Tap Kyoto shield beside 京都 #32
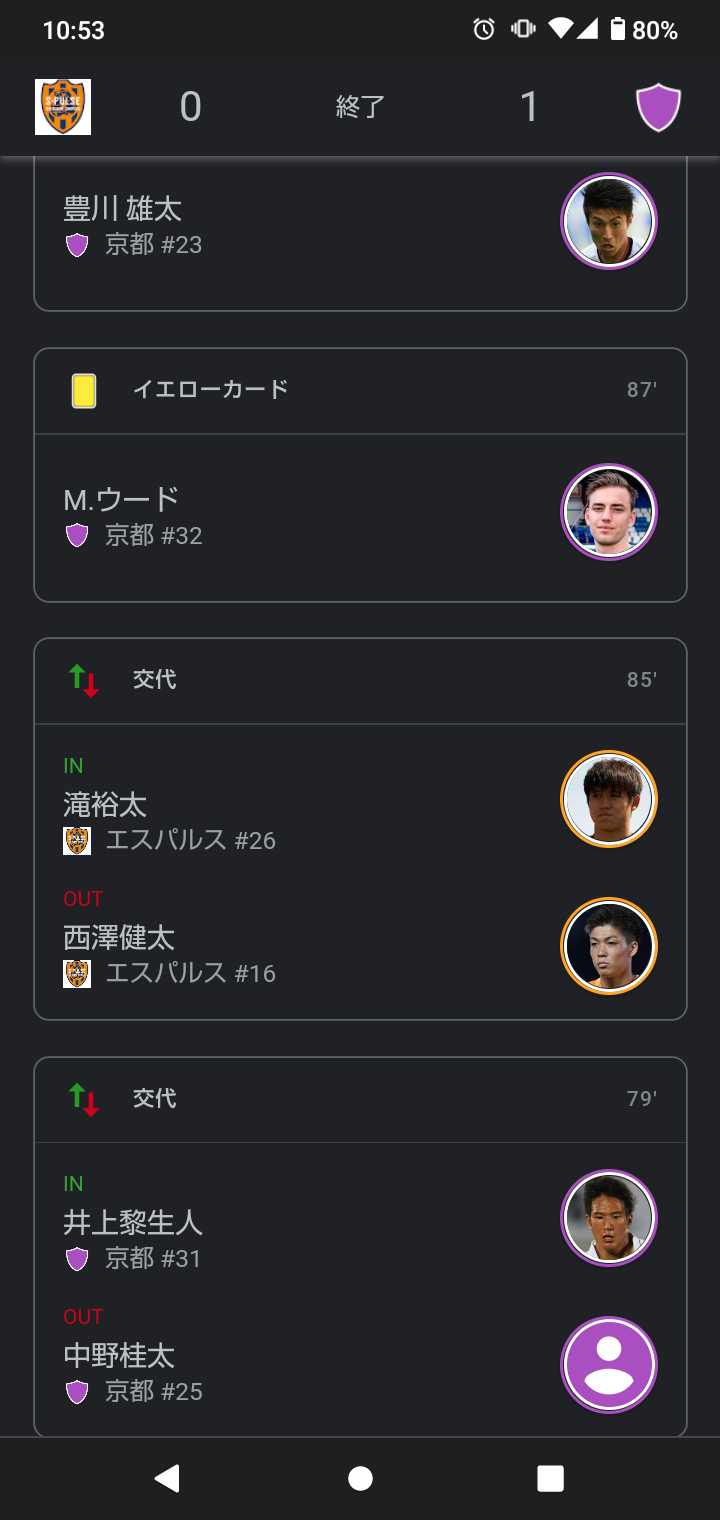Viewport: 720px width, 1520px height. (x=77, y=536)
